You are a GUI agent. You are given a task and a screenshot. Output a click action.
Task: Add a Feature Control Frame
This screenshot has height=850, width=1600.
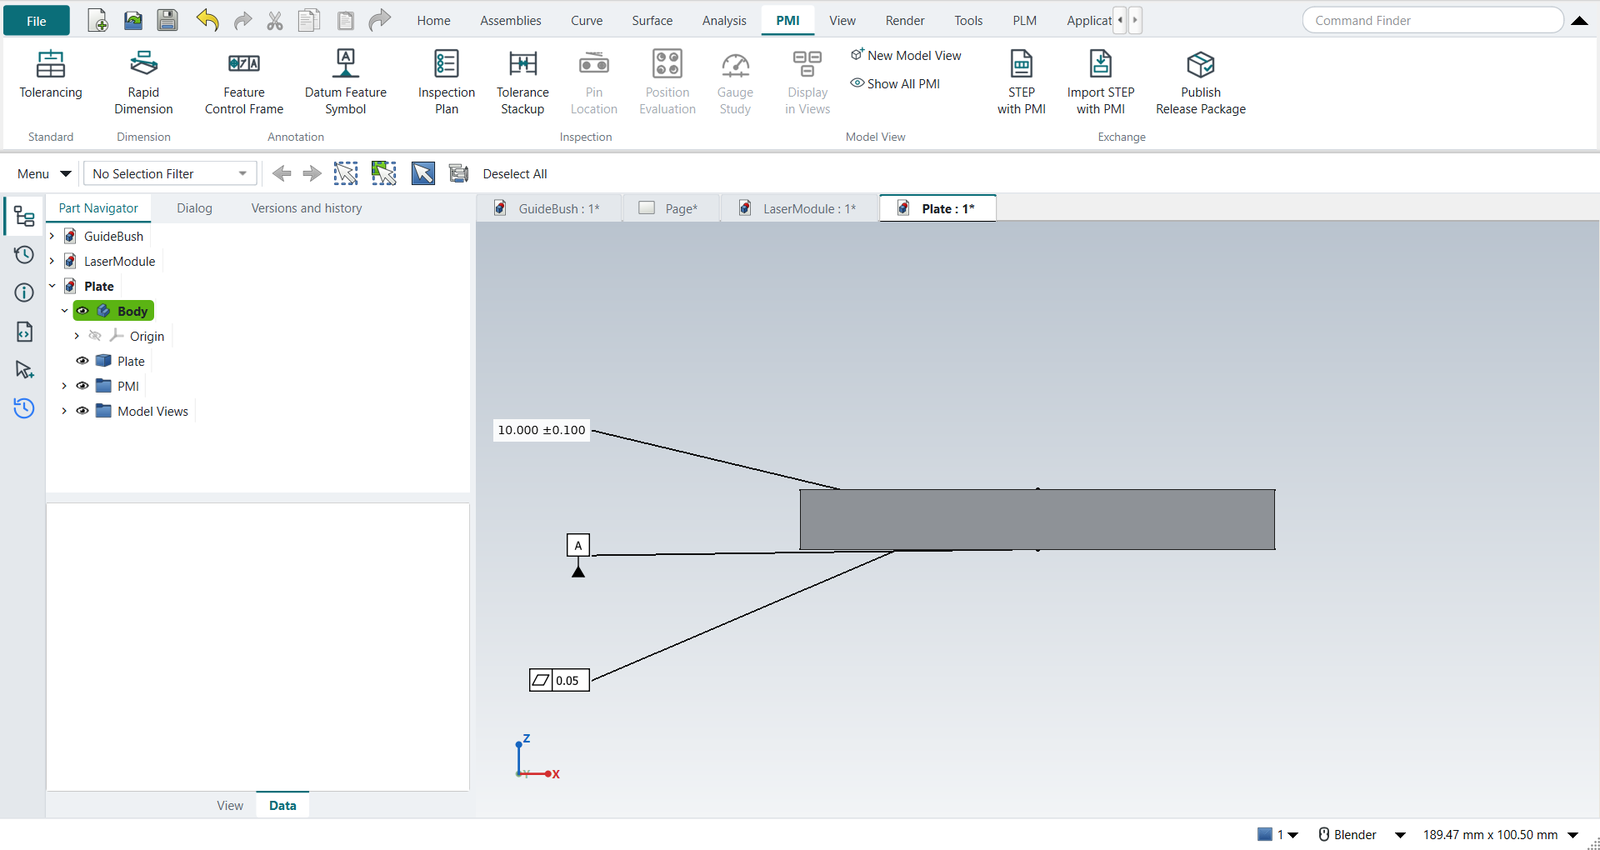pos(244,82)
